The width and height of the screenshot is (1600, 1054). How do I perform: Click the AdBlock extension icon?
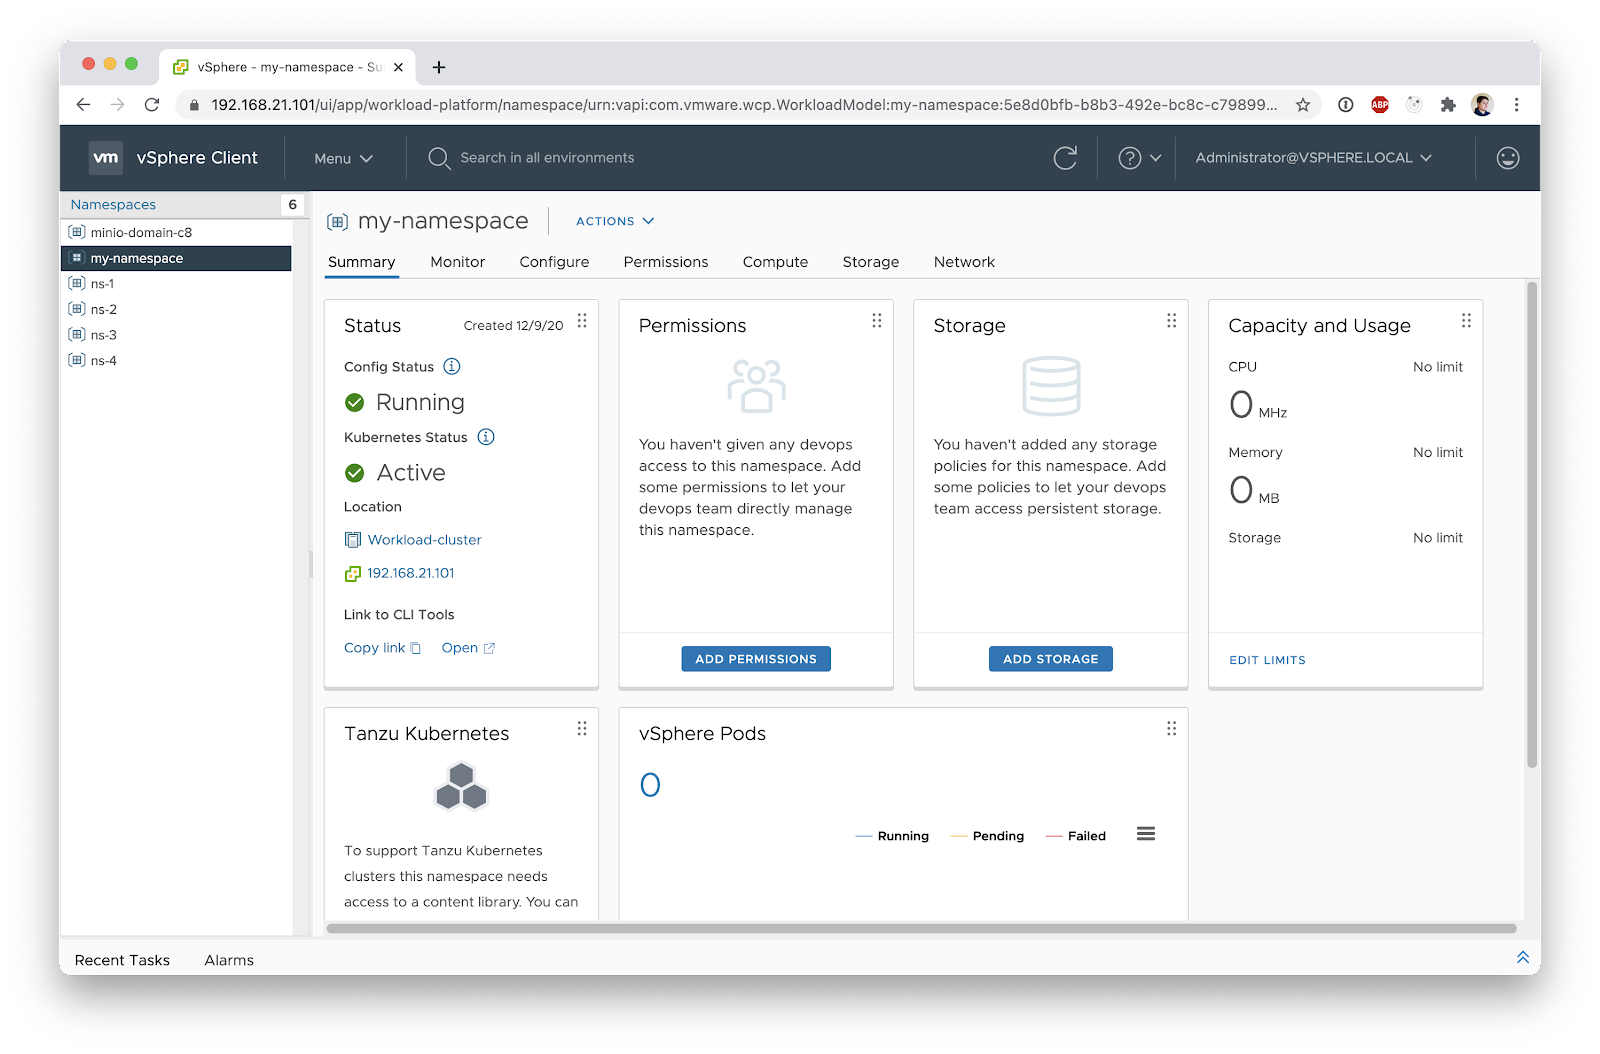(1380, 105)
